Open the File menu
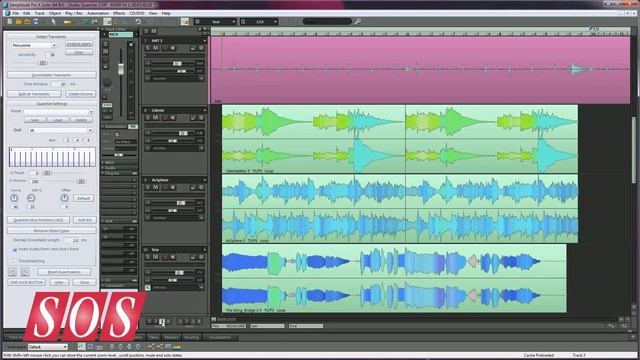Image resolution: width=640 pixels, height=360 pixels. pos(16,13)
